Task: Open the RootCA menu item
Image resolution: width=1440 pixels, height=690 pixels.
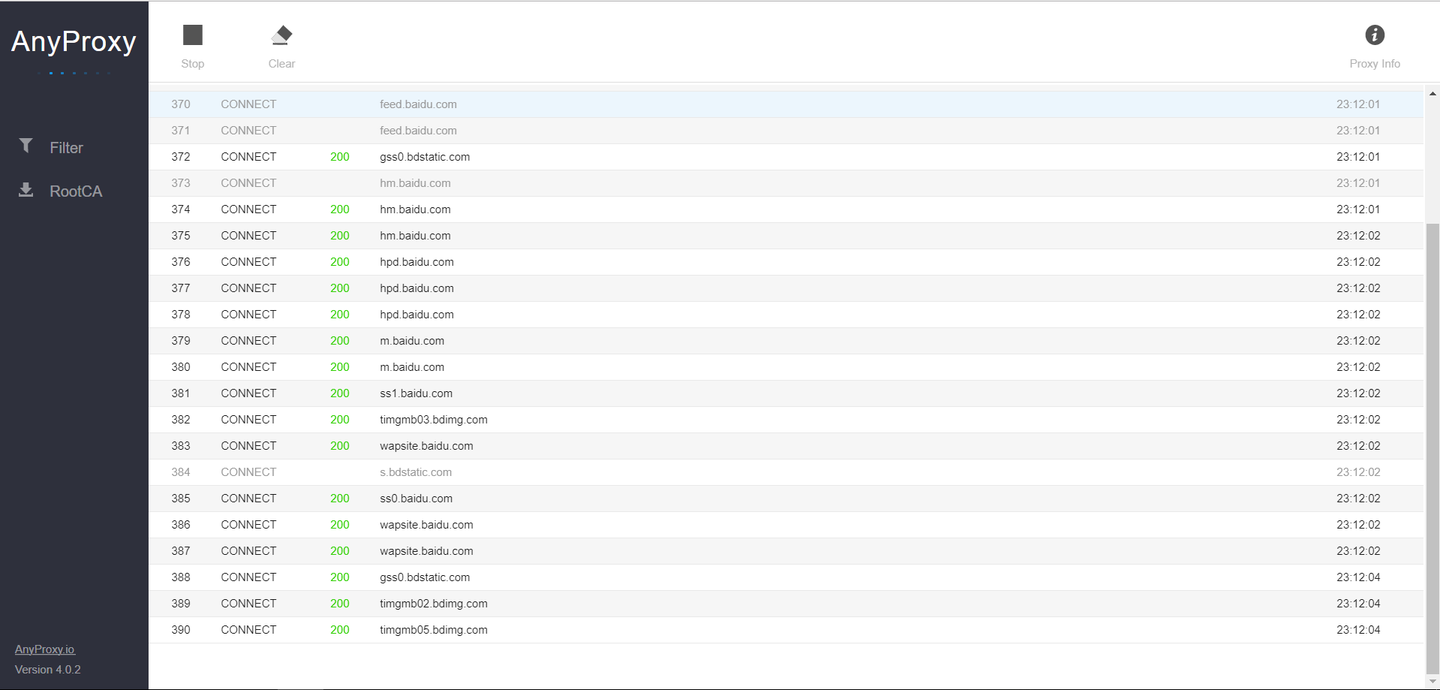Action: tap(76, 192)
